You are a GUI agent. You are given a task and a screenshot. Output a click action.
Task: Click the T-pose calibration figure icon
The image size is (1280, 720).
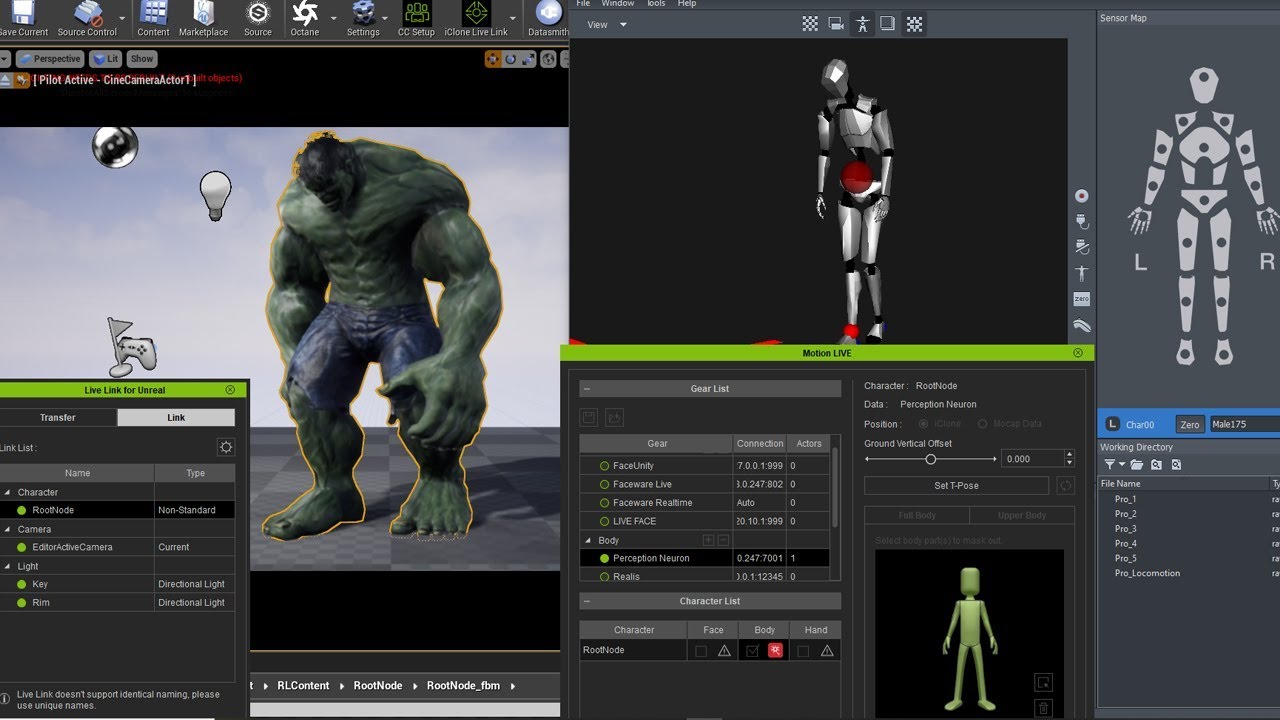[1081, 273]
